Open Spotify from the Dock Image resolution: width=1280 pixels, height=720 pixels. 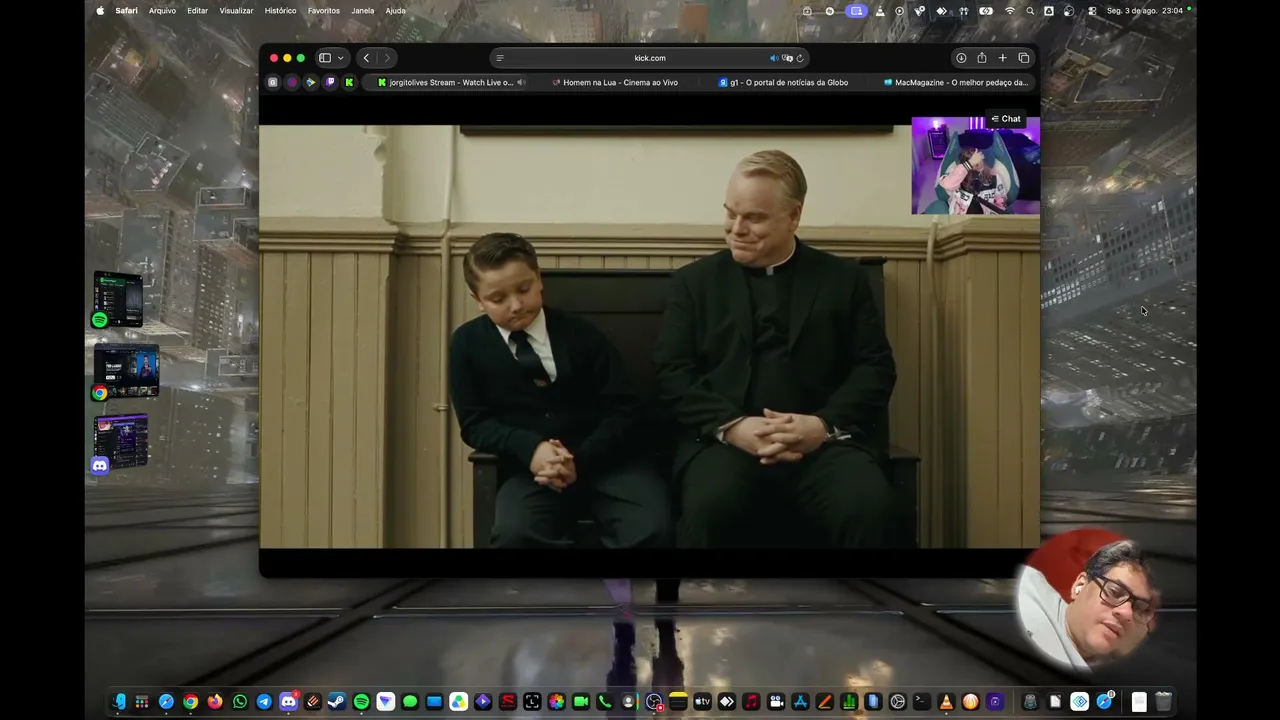coord(361,702)
